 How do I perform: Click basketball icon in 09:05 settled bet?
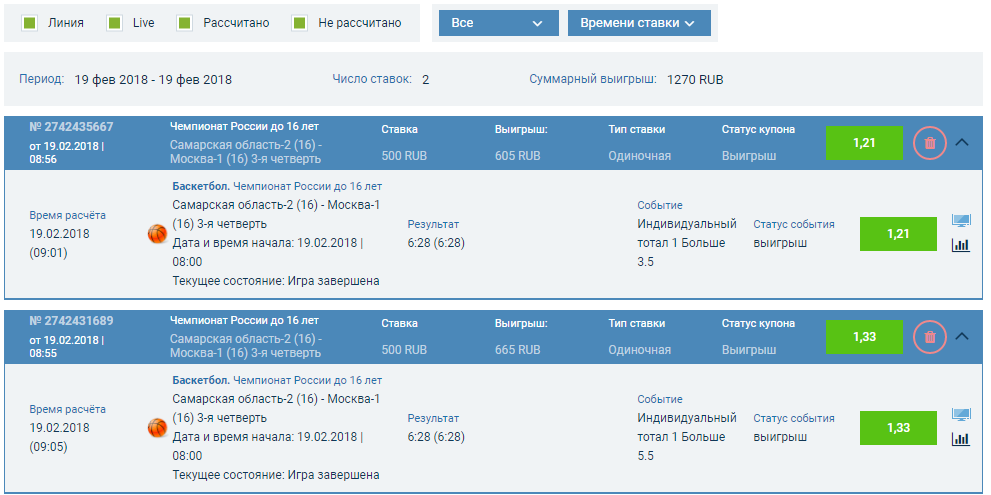pos(157,428)
